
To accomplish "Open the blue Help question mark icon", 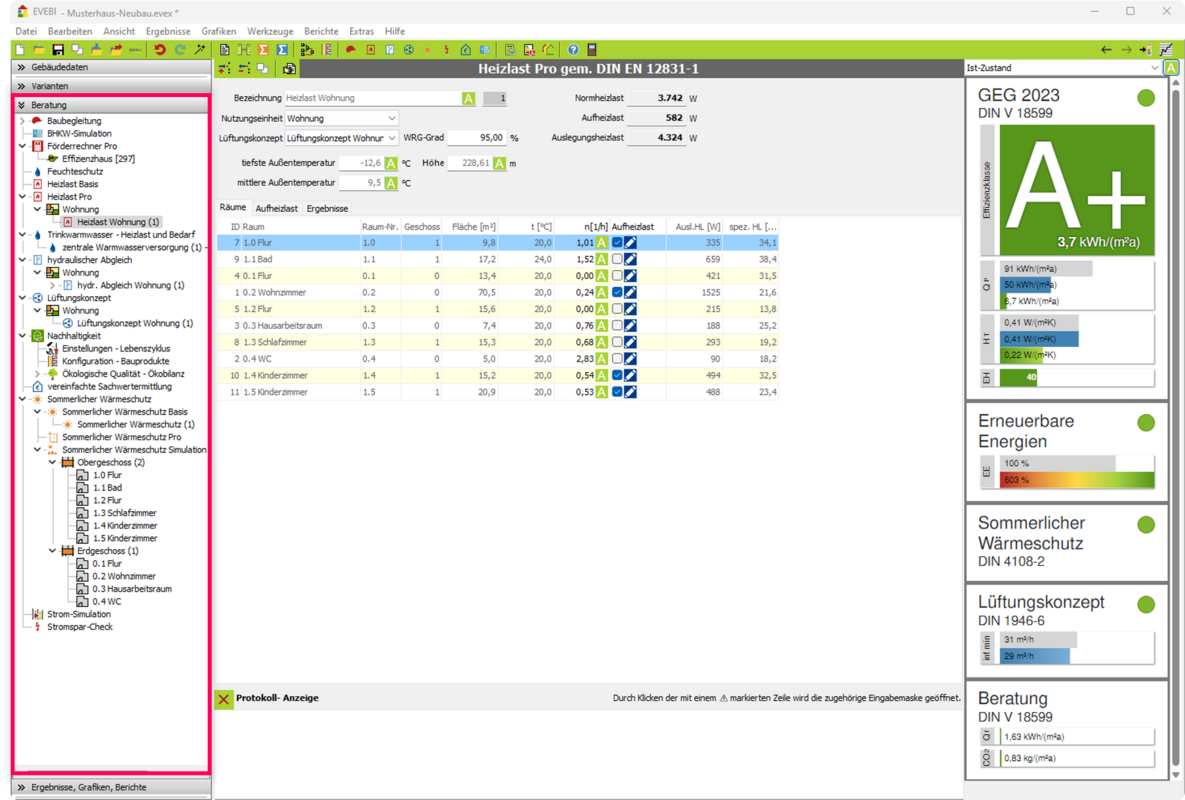I will click(x=572, y=50).
